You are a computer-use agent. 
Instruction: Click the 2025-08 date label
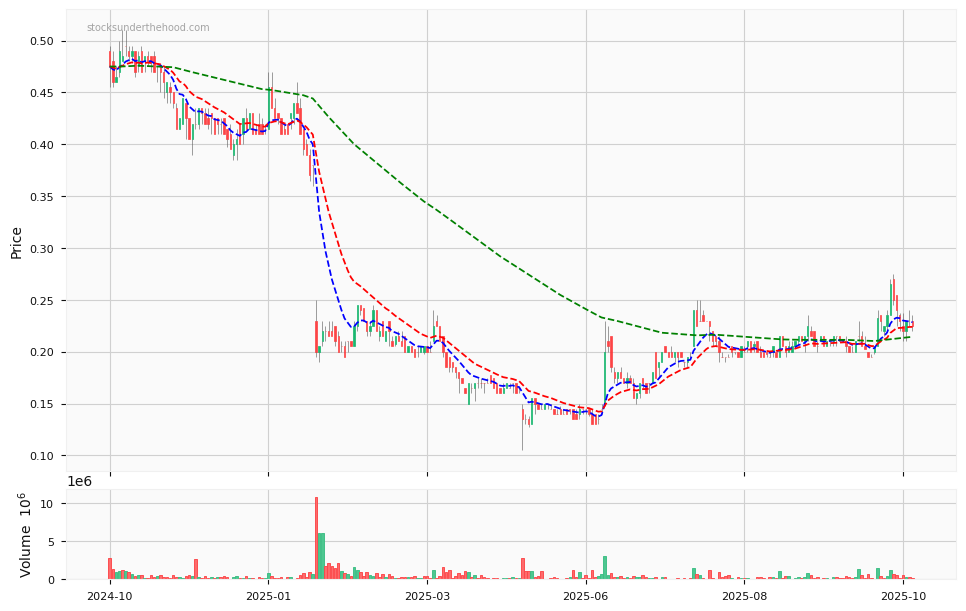(744, 596)
